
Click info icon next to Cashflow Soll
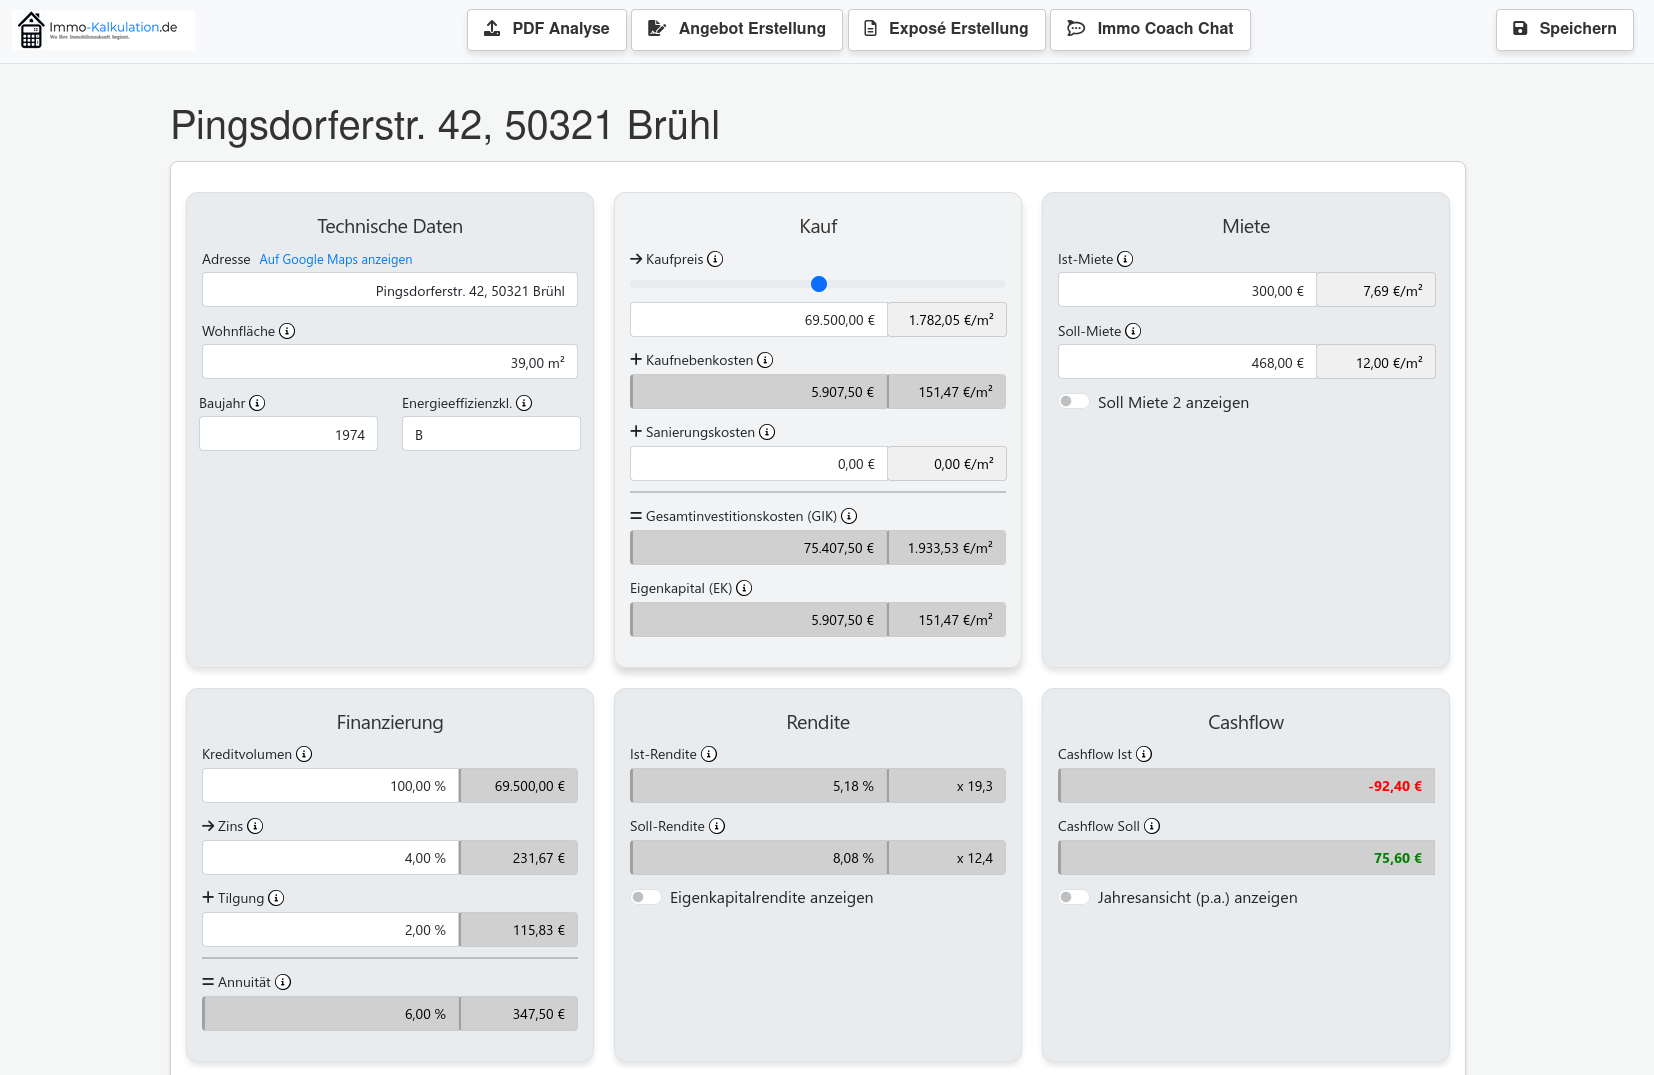point(1152,826)
